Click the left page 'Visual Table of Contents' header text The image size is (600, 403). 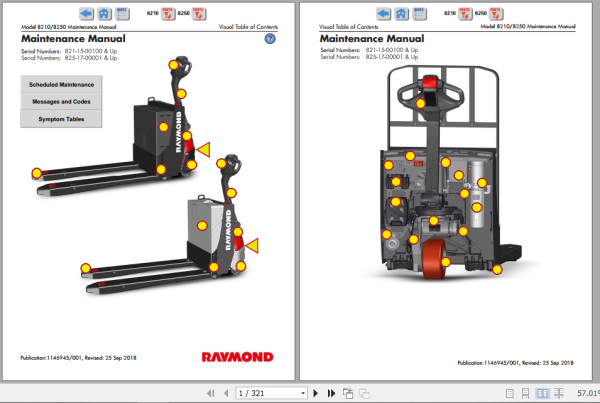(x=248, y=27)
